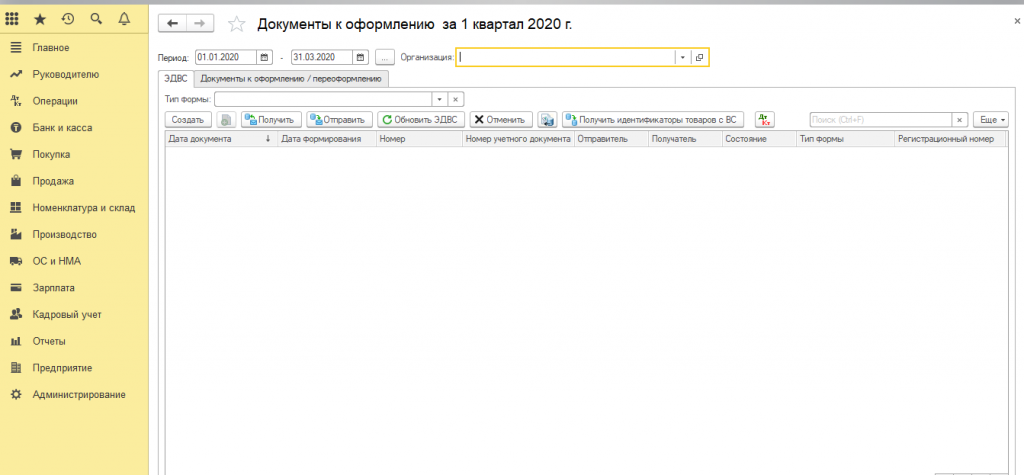Click into the Поиск search field
1024x475 pixels.
click(878, 119)
